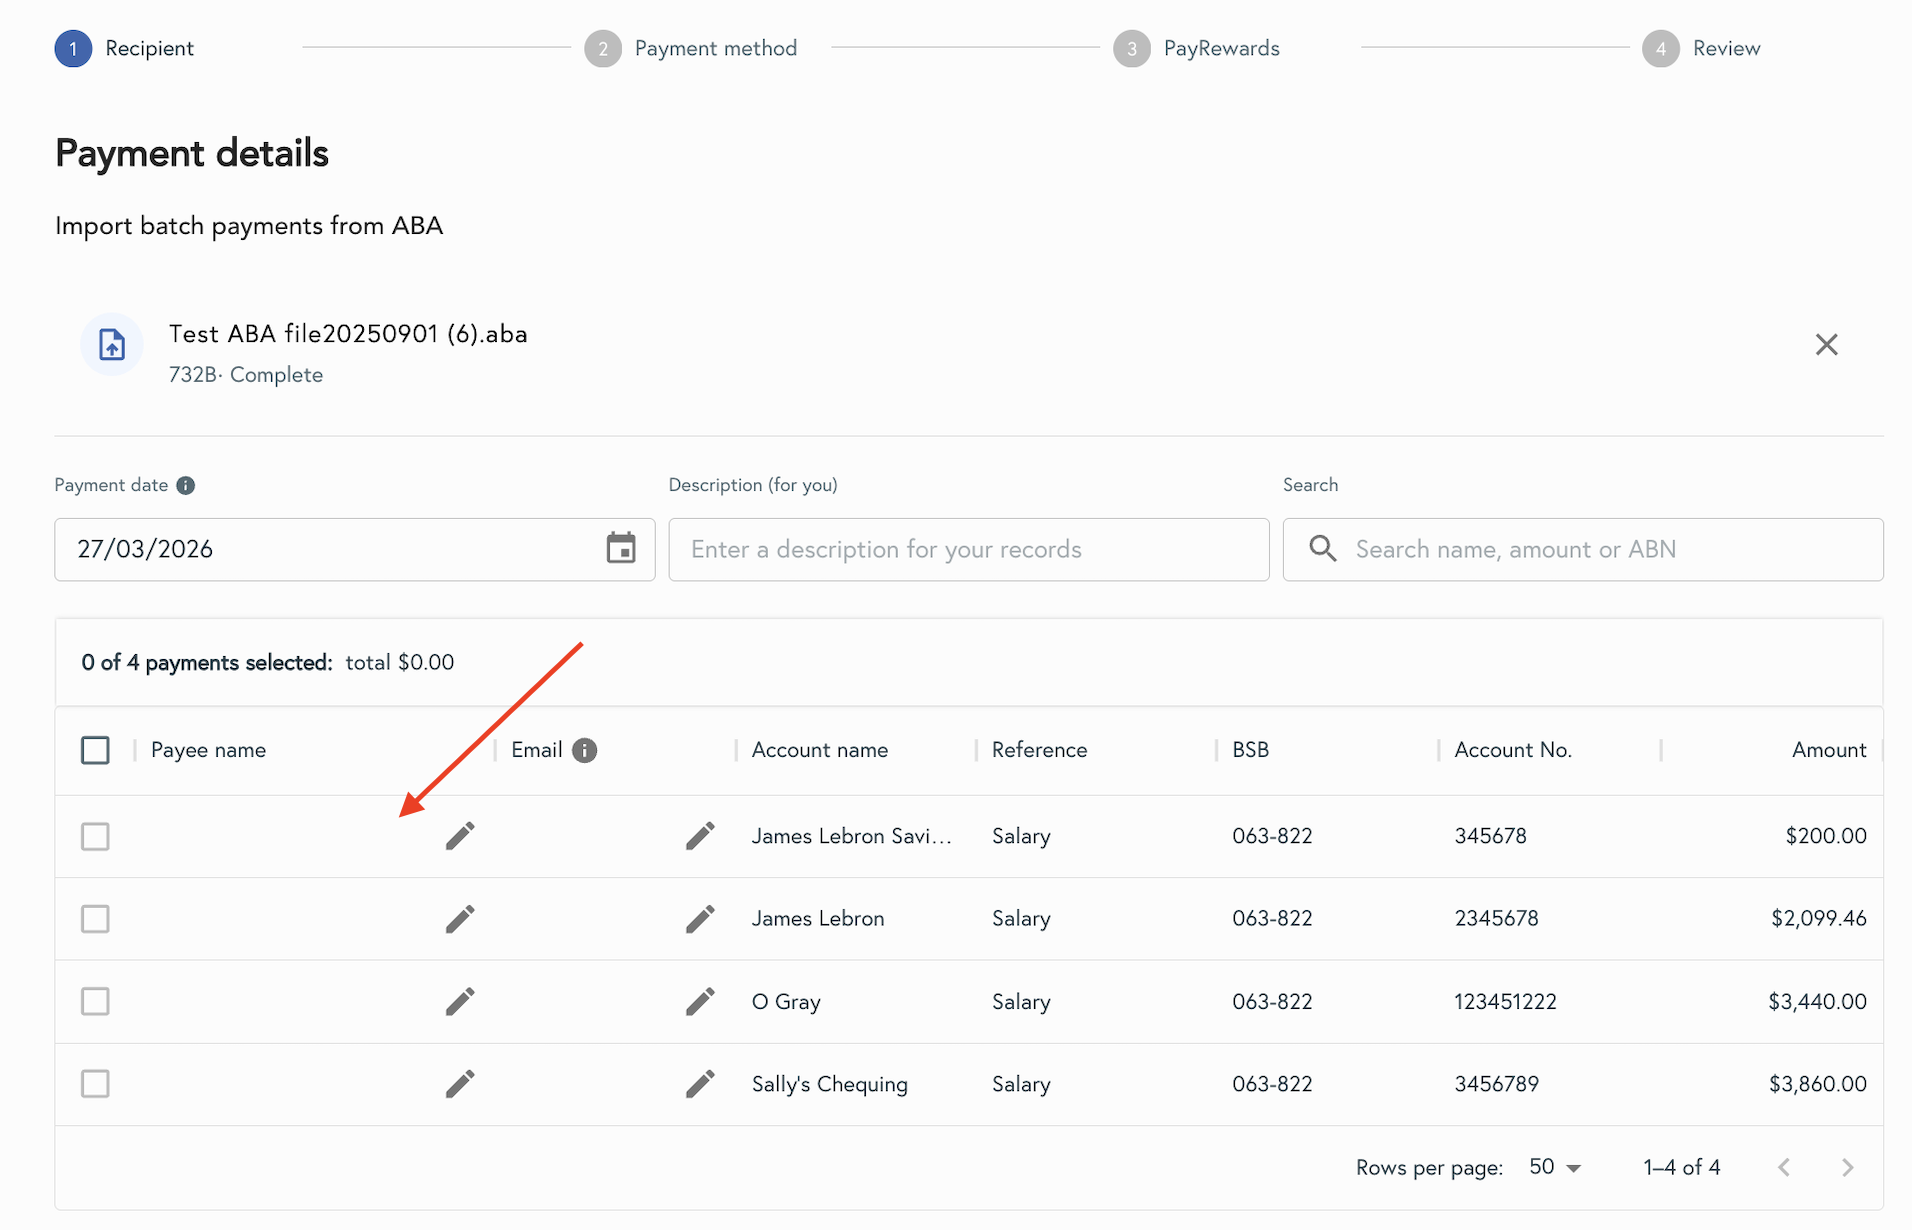Open the Rows per page dropdown

coord(1555,1167)
